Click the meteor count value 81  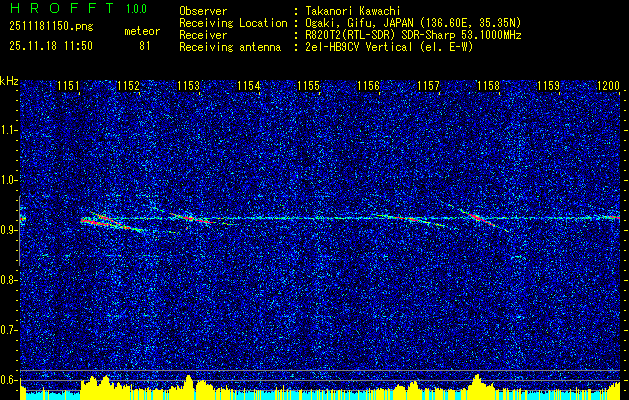click(145, 46)
